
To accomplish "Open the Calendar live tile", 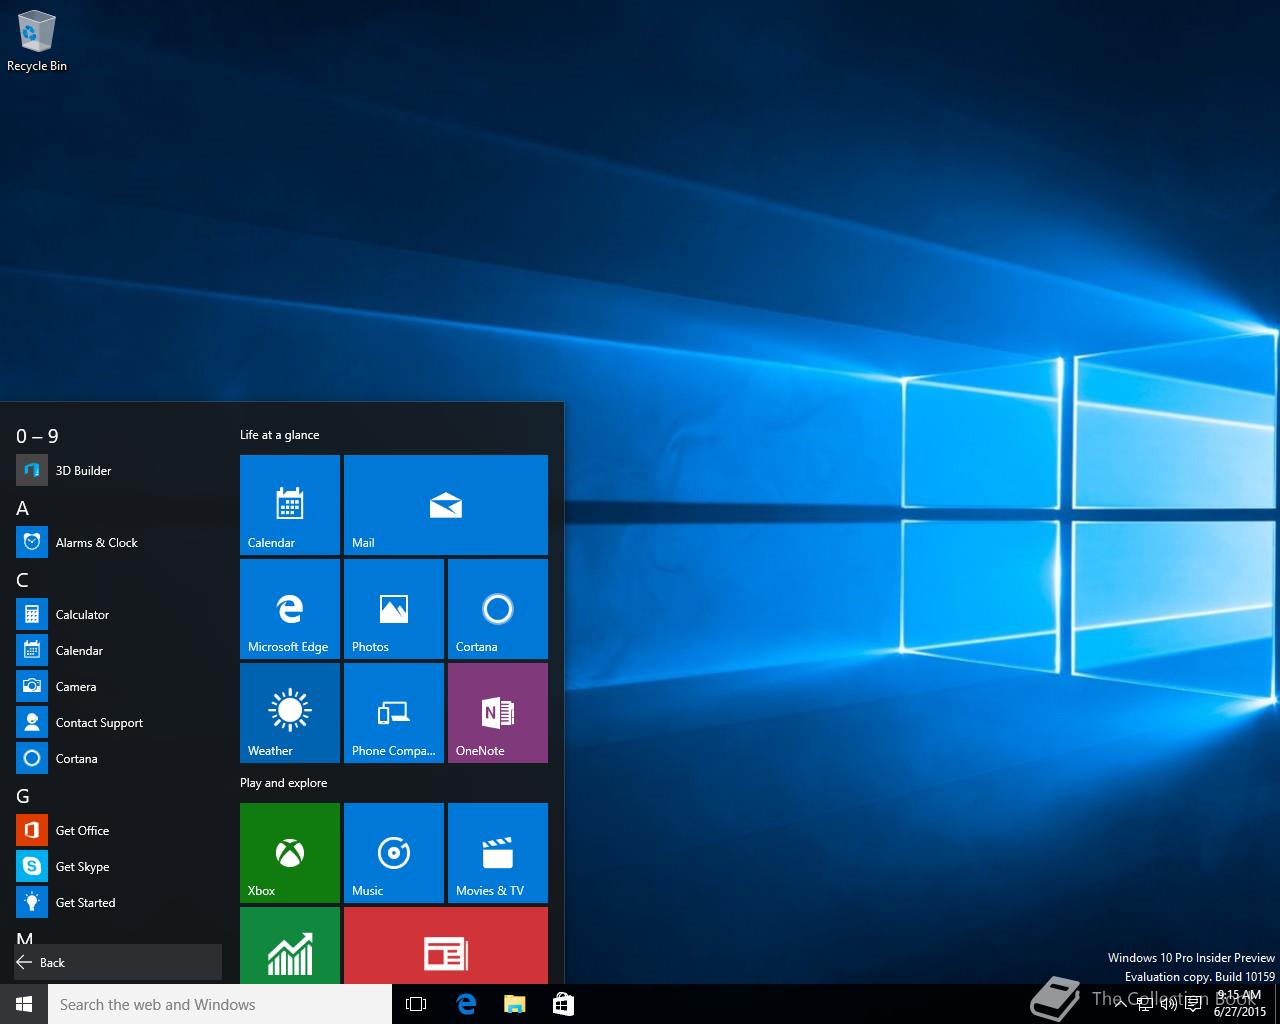I will (290, 505).
